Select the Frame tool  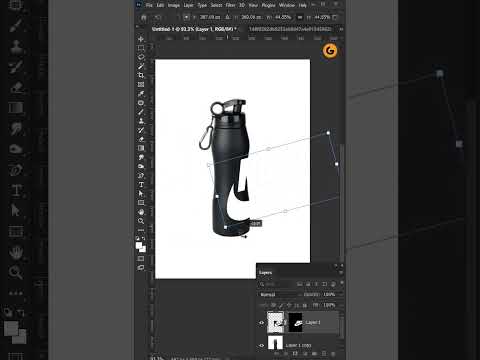pyautogui.click(x=141, y=84)
